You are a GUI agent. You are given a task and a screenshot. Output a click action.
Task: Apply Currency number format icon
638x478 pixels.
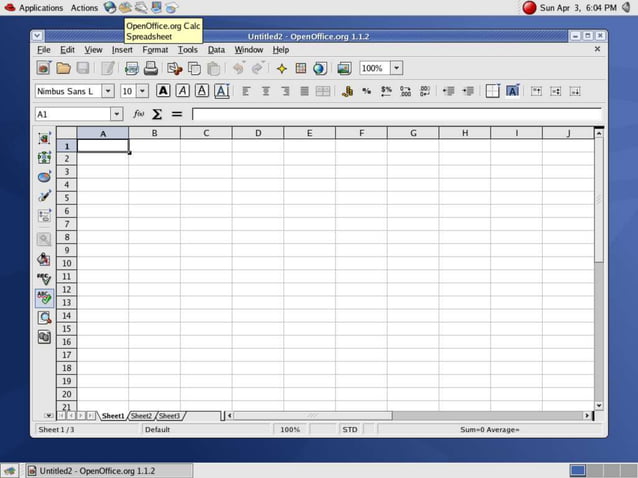pyautogui.click(x=347, y=91)
